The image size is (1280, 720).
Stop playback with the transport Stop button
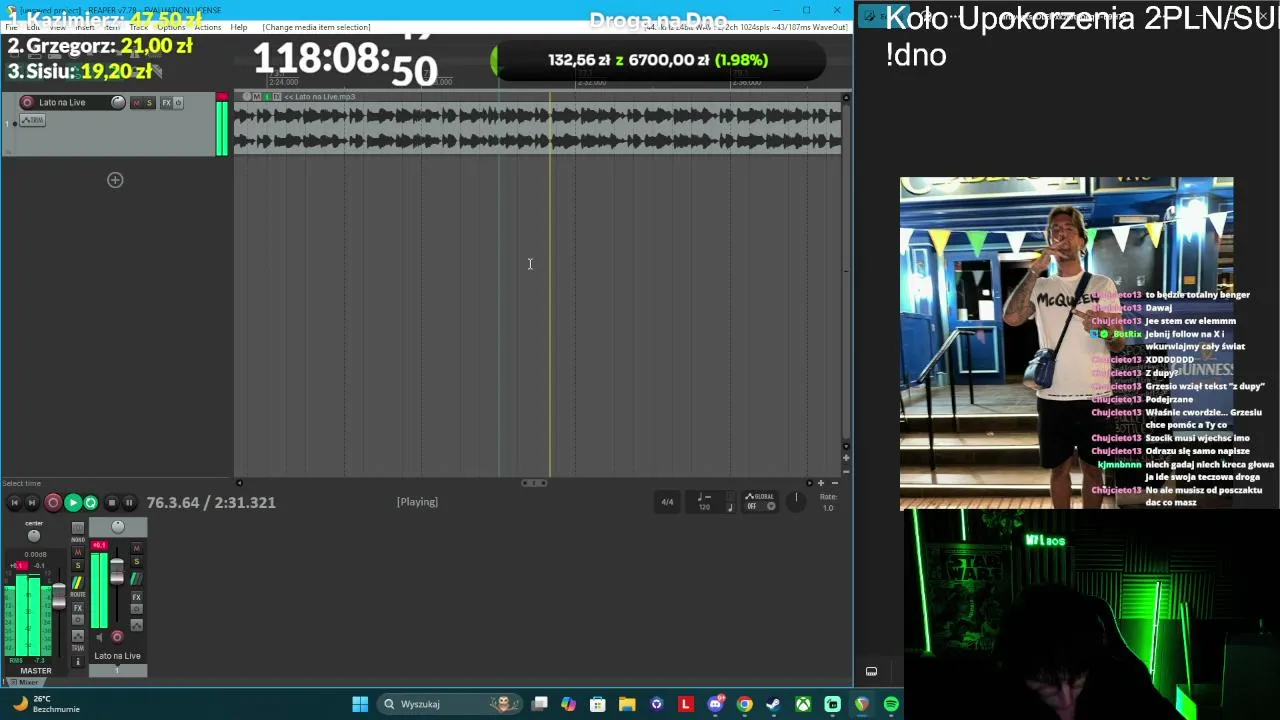pyautogui.click(x=112, y=503)
